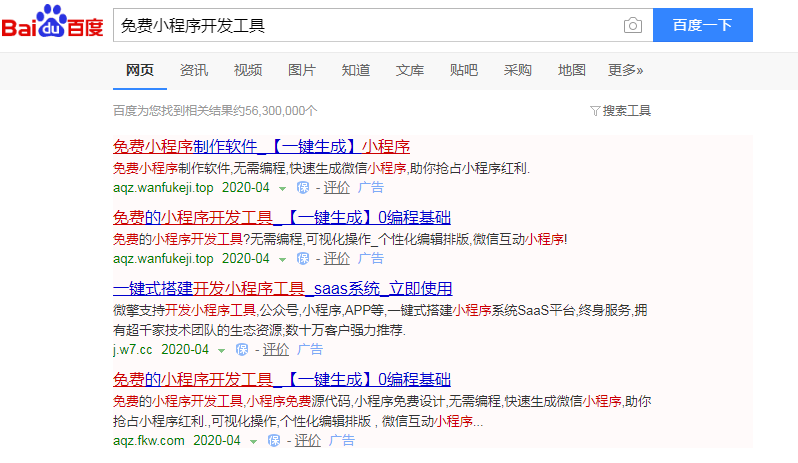Click 保 badge on j.w7.cc result
798x463 pixels.
point(242,350)
